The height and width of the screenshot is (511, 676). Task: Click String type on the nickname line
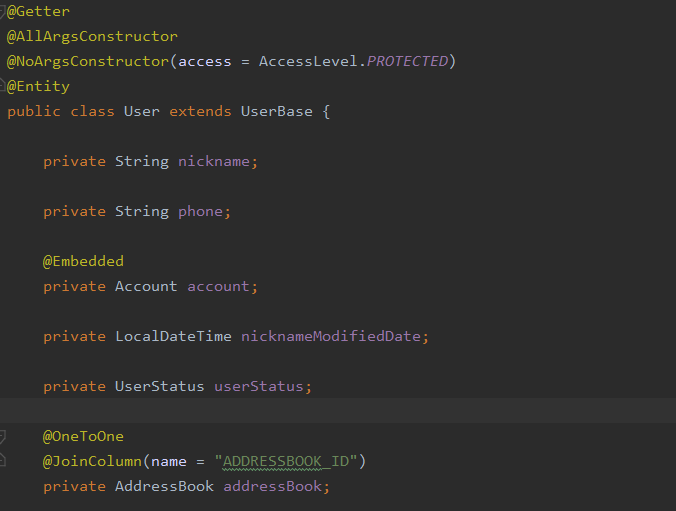(142, 162)
